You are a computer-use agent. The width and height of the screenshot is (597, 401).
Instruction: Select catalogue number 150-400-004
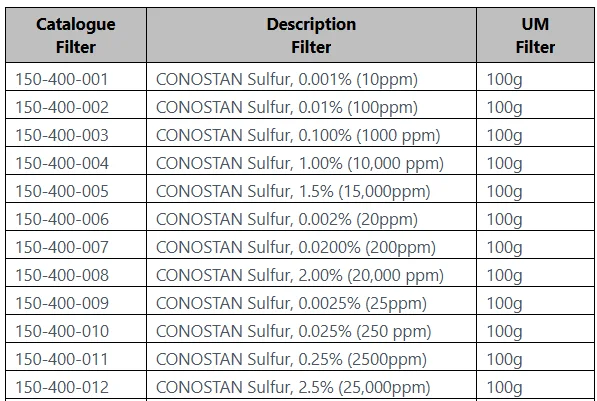click(62, 163)
